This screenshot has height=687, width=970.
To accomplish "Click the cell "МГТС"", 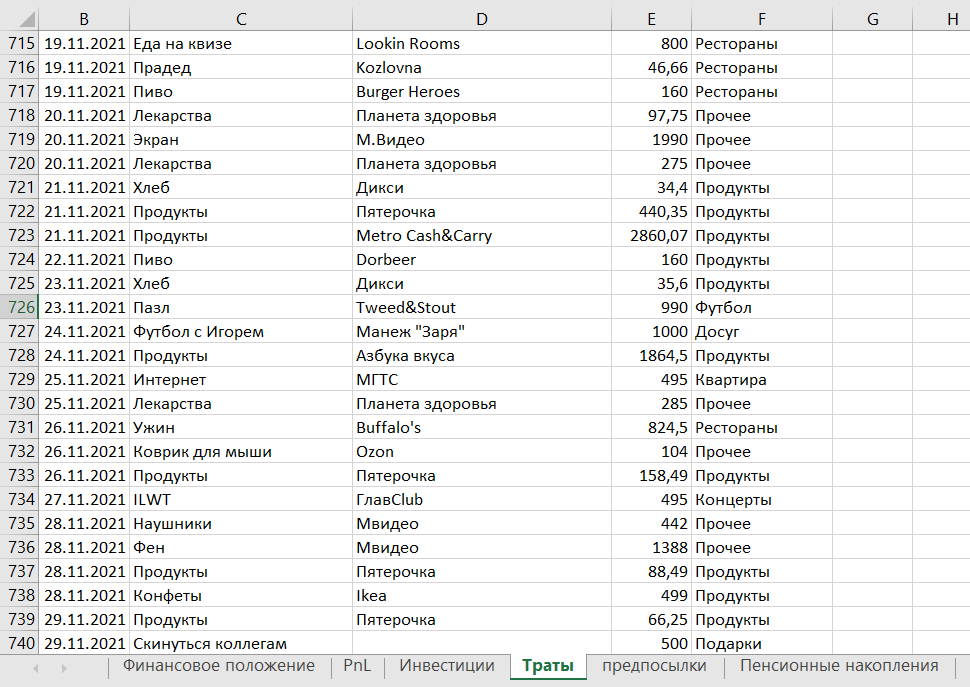I will (482, 380).
